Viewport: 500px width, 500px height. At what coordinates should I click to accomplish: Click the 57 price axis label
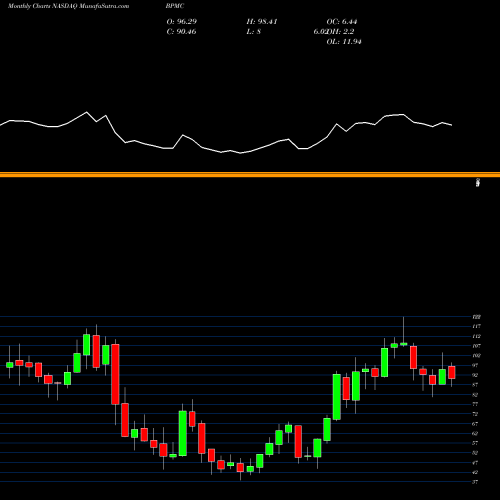(x=475, y=443)
